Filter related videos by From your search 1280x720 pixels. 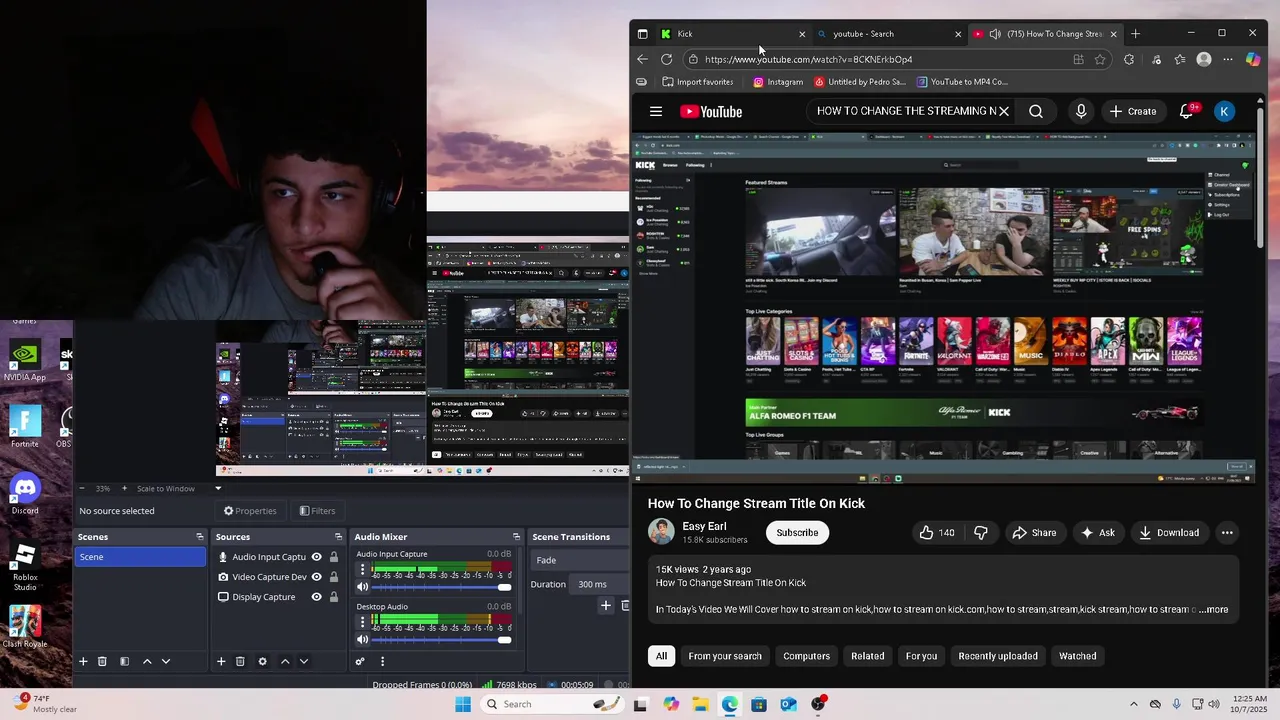click(725, 656)
